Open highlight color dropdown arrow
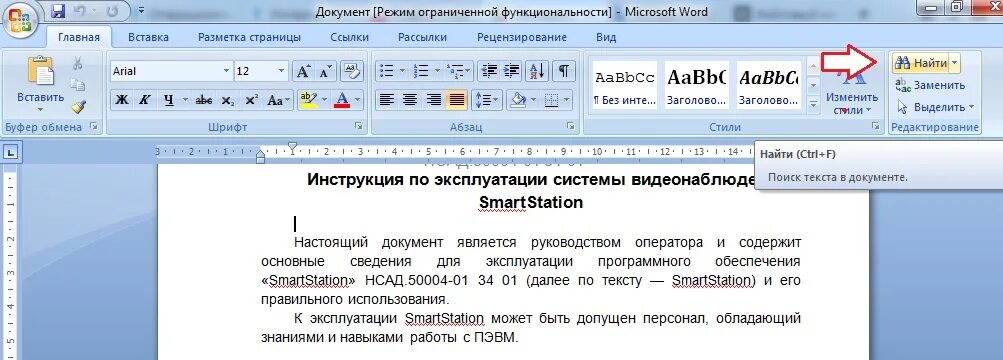1003x360 pixels. coord(325,100)
